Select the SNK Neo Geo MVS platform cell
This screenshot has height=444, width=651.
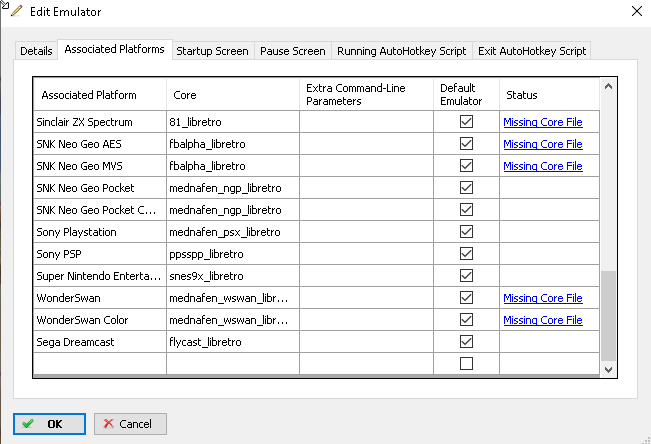click(100, 166)
